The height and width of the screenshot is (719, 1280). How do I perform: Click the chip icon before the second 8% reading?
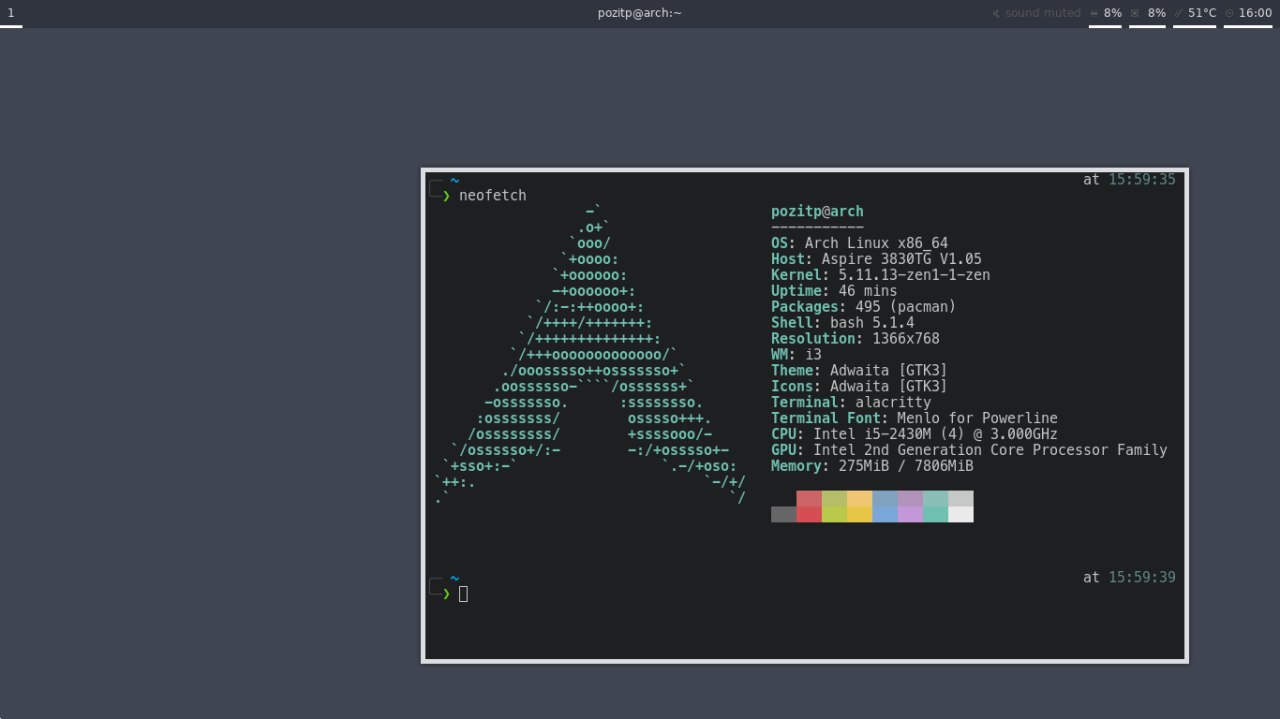click(x=1135, y=13)
